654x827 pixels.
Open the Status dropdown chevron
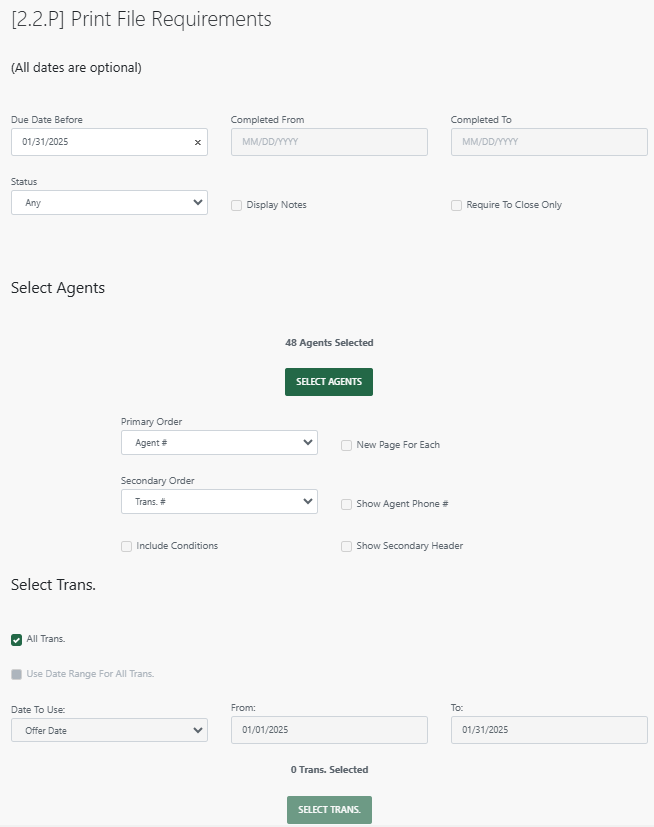[197, 202]
